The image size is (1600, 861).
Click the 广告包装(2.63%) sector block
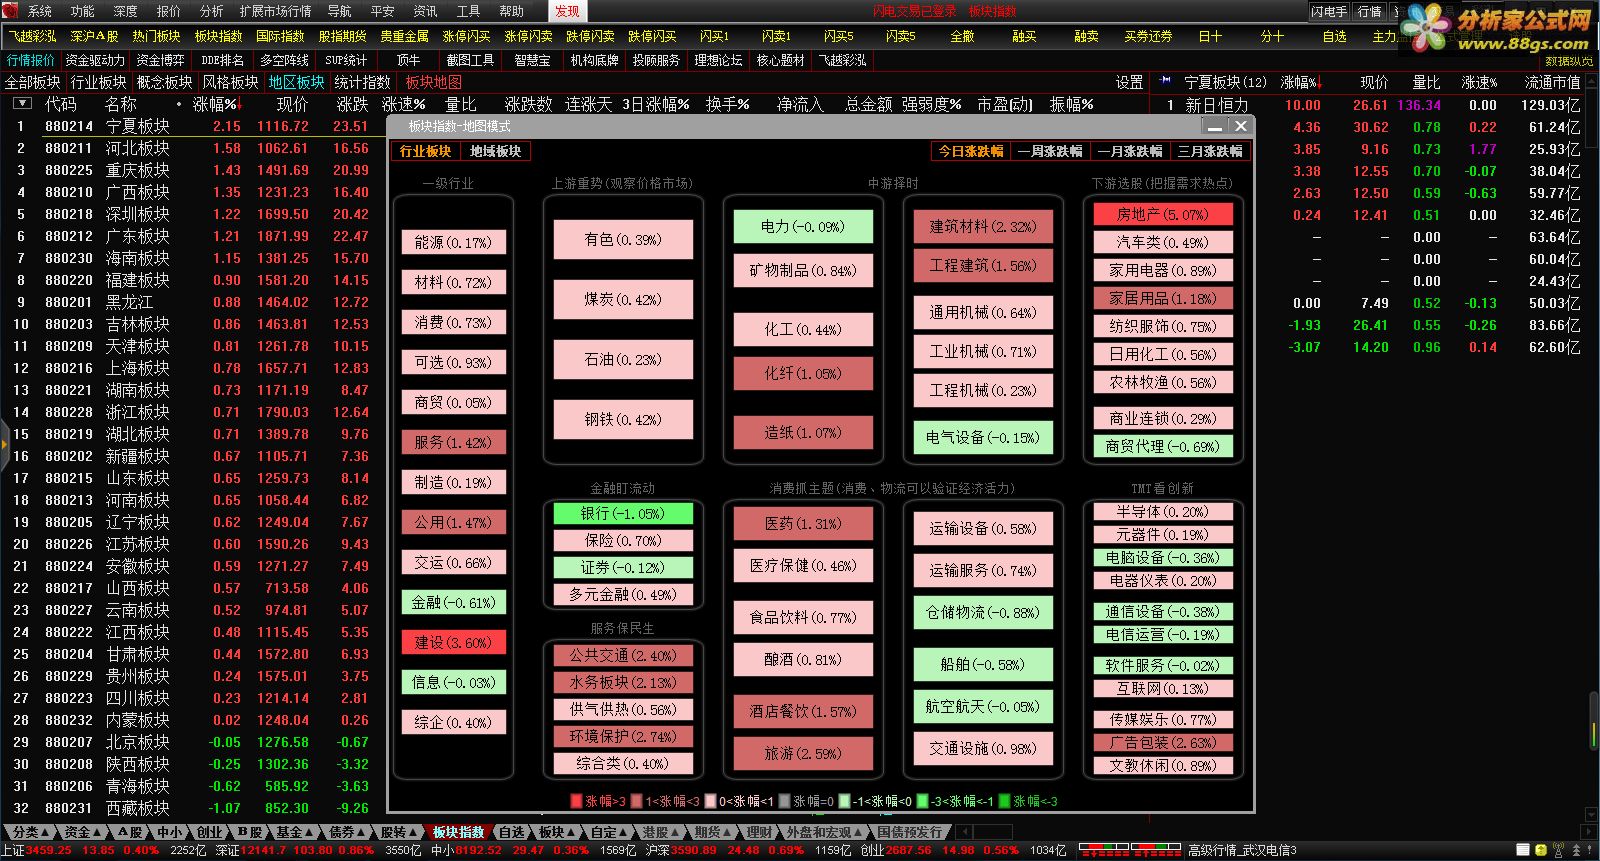(x=1162, y=742)
